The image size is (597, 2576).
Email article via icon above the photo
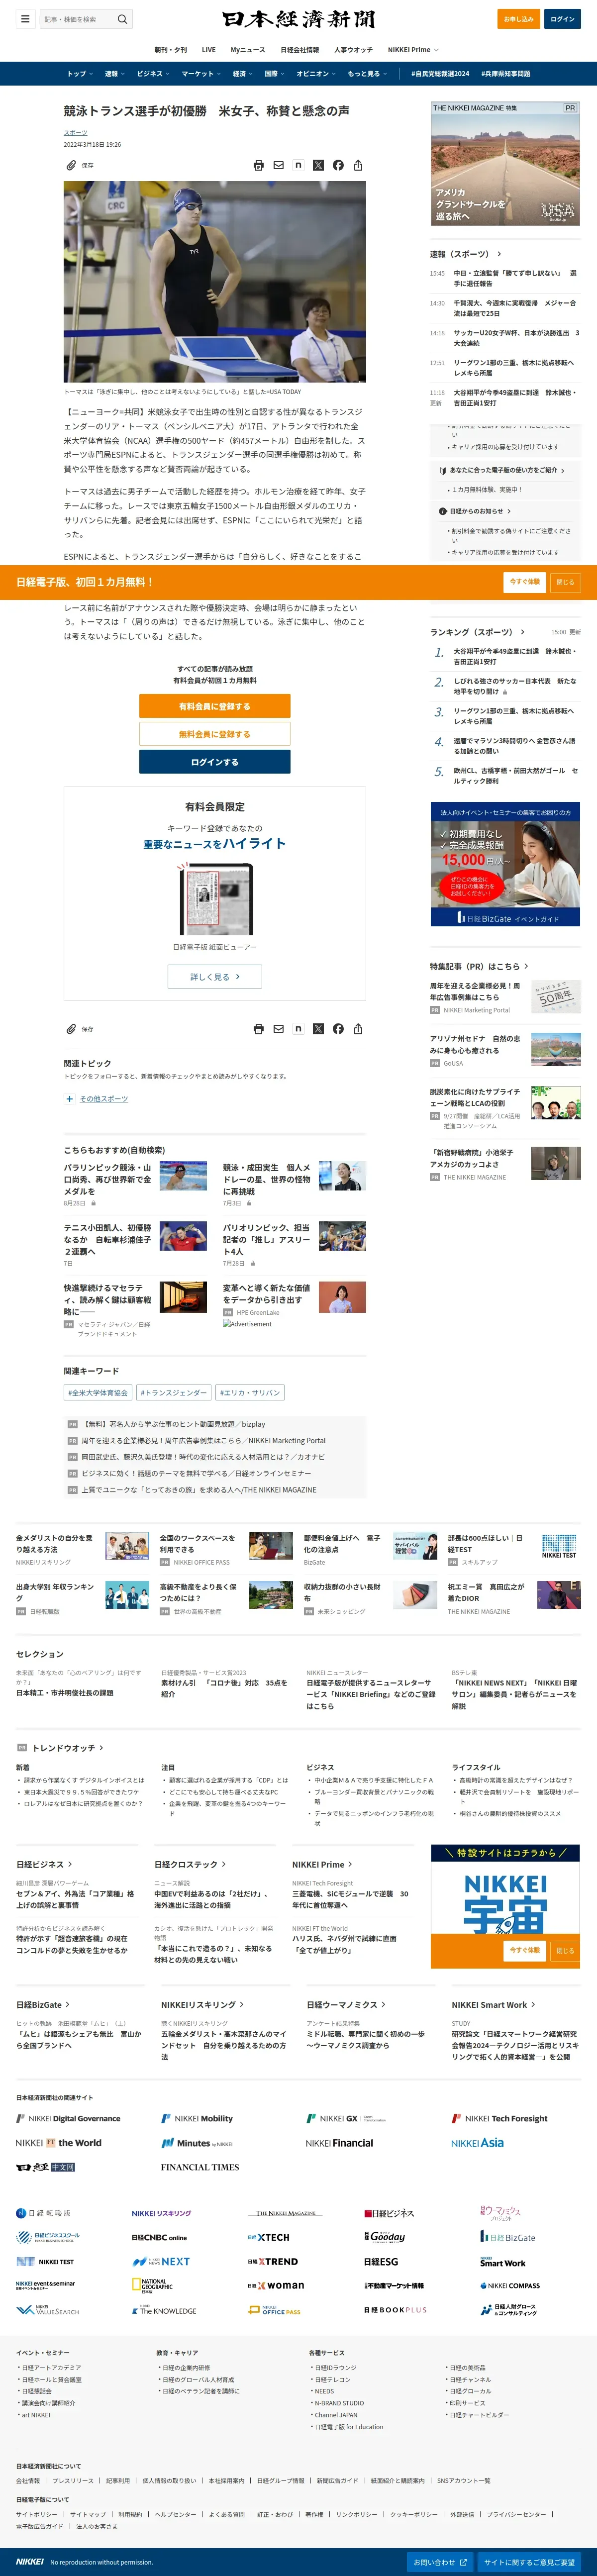tap(279, 165)
